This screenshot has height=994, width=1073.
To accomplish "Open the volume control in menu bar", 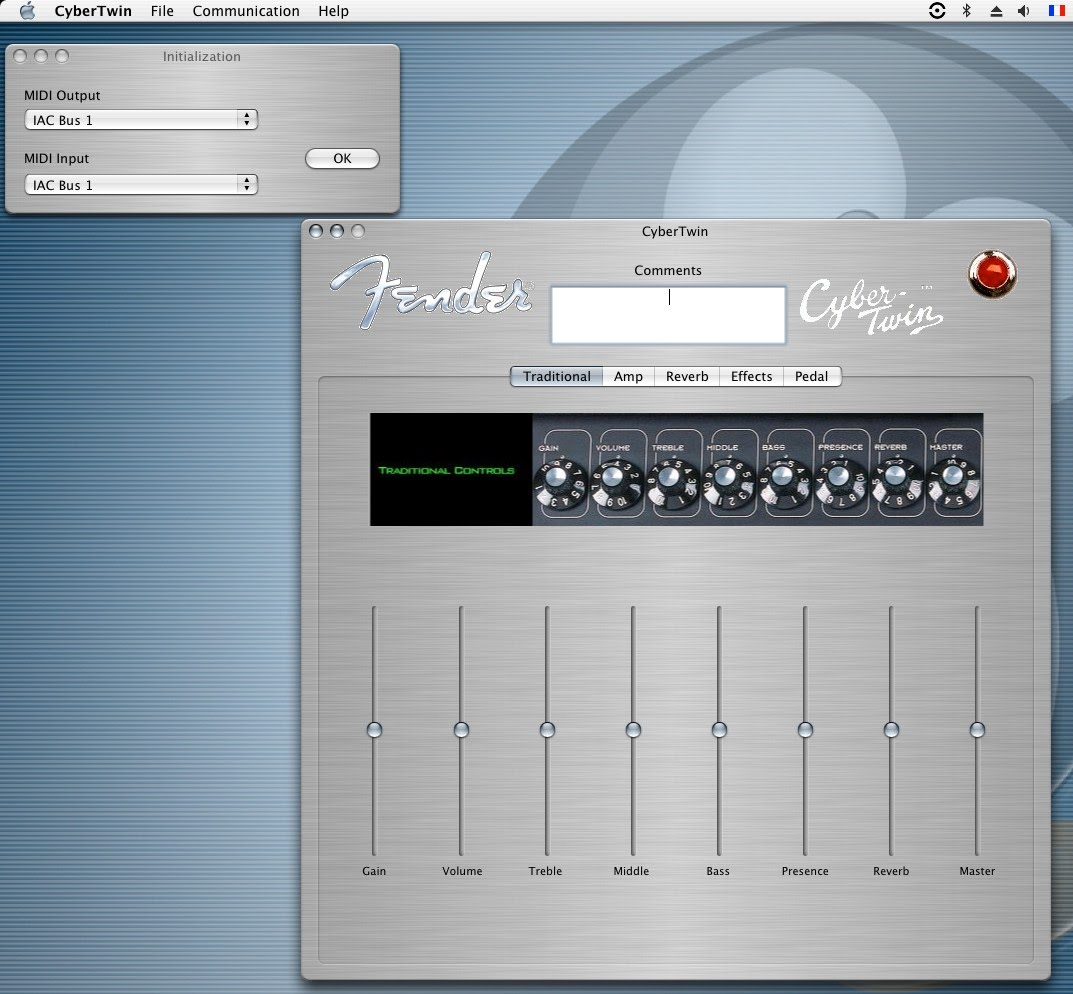I will pos(1024,11).
